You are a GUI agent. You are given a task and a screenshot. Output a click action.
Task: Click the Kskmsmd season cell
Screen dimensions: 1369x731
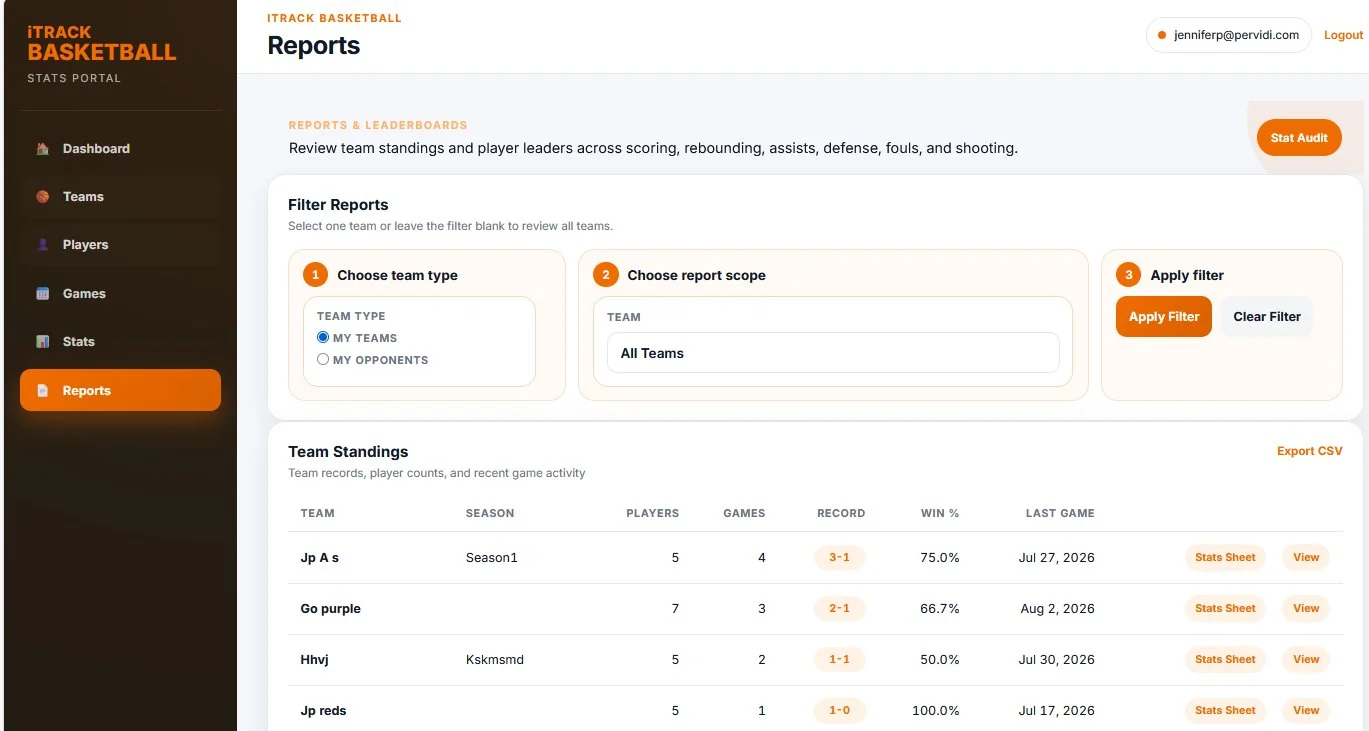pyautogui.click(x=495, y=660)
